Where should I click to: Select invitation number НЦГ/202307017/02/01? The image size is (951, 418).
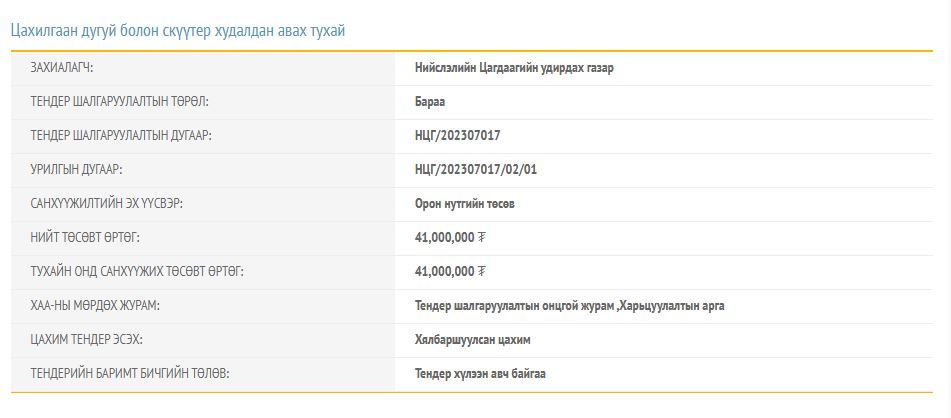(476, 170)
